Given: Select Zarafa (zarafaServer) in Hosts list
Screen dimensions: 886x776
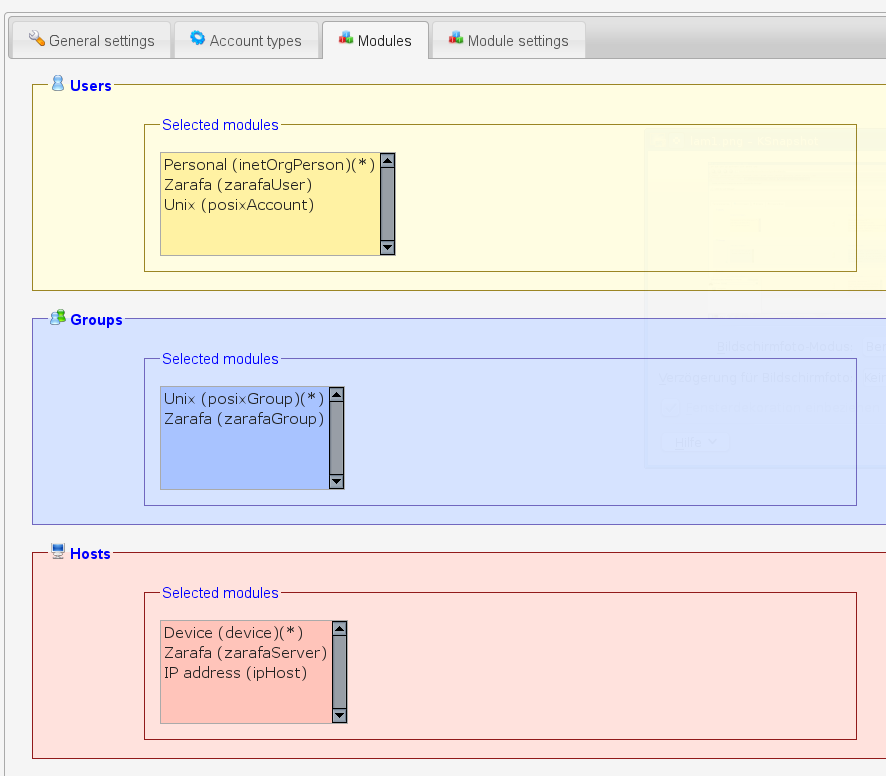Looking at the screenshot, I should pyautogui.click(x=245, y=653).
